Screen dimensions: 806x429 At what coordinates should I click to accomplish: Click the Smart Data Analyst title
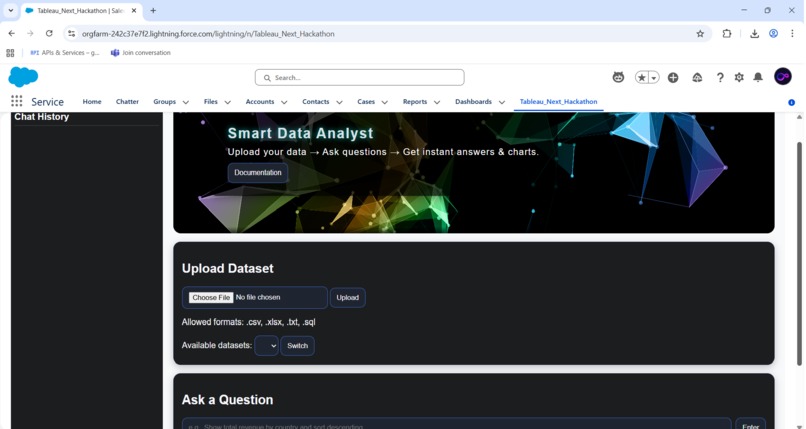300,134
